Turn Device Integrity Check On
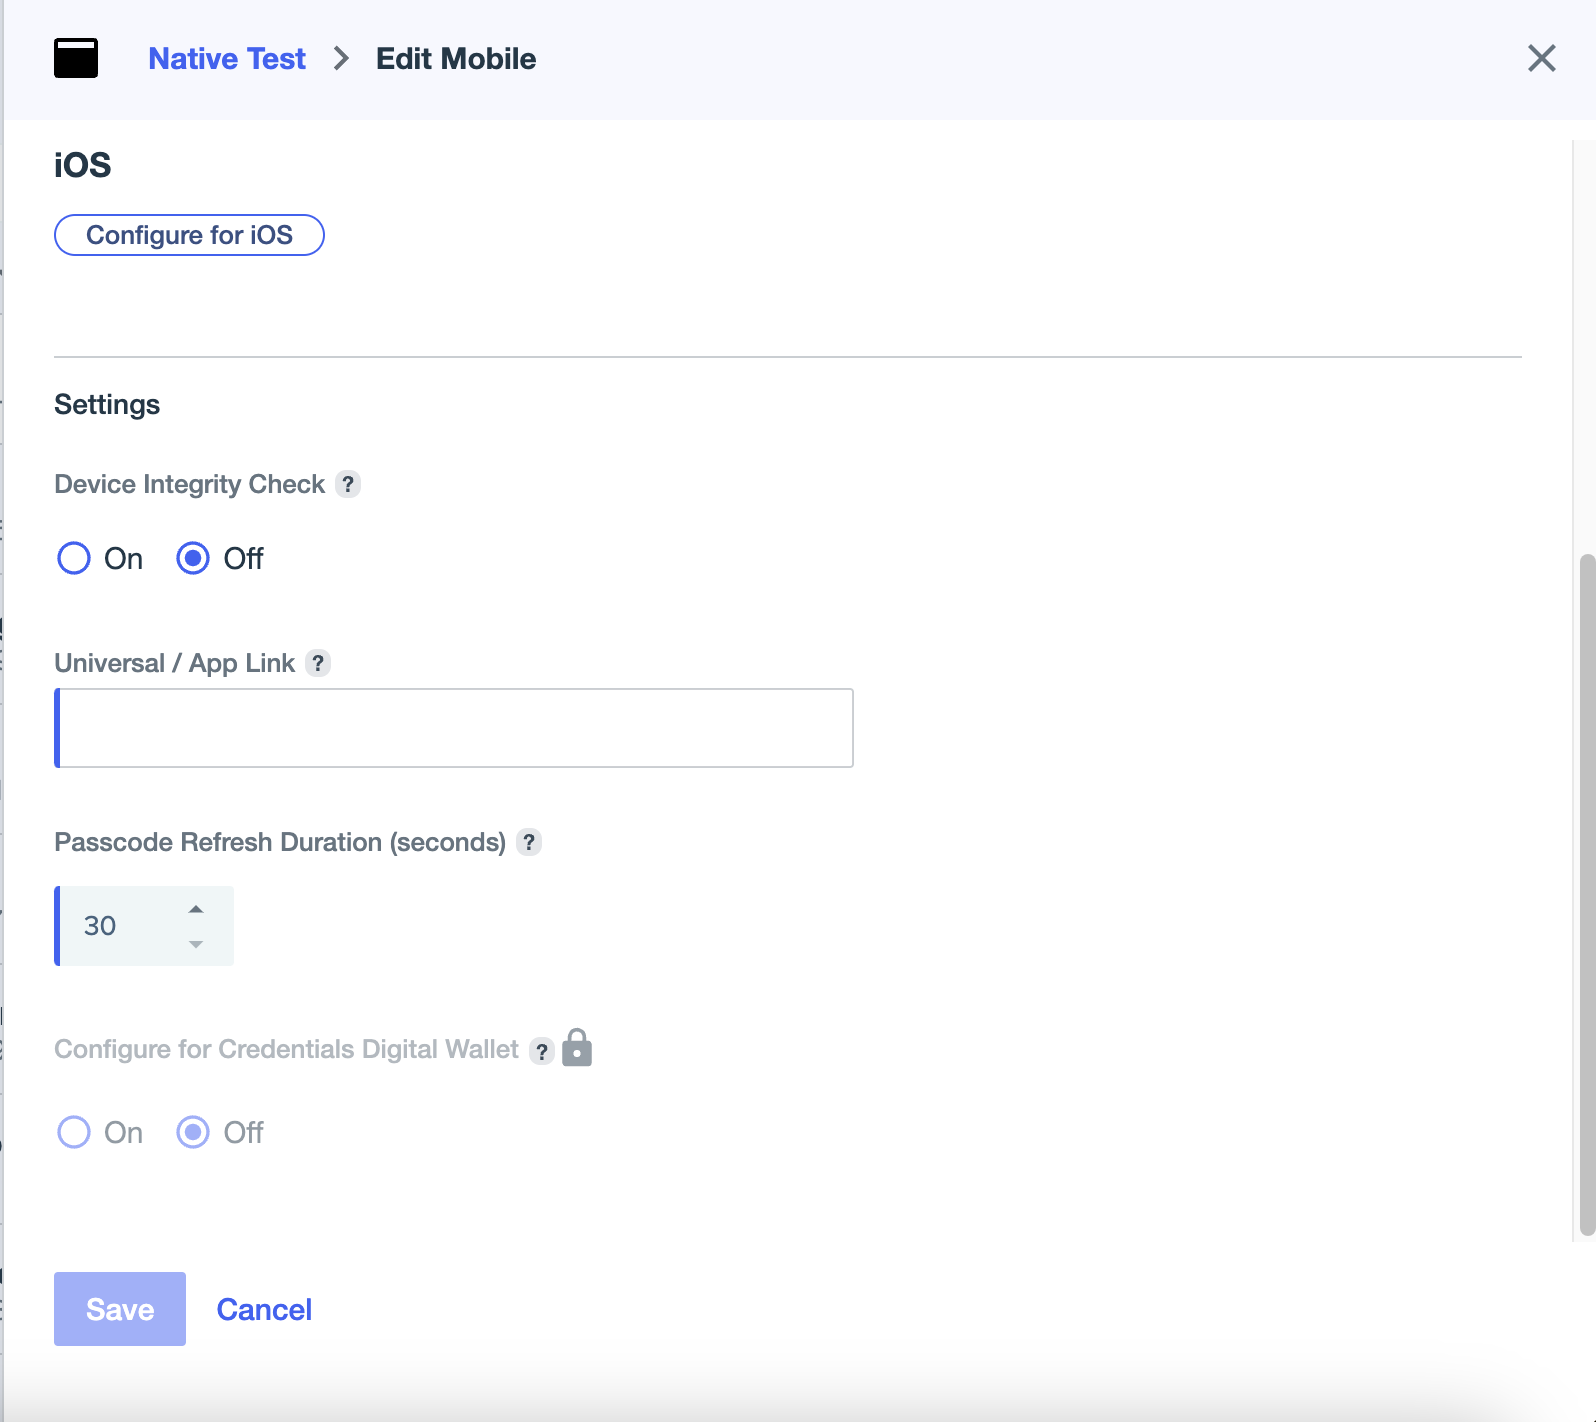 74,558
